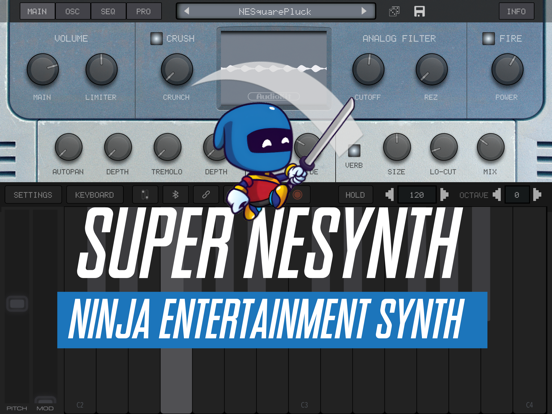Click the octave increase arrow
552x414 pixels.
pos(537,195)
